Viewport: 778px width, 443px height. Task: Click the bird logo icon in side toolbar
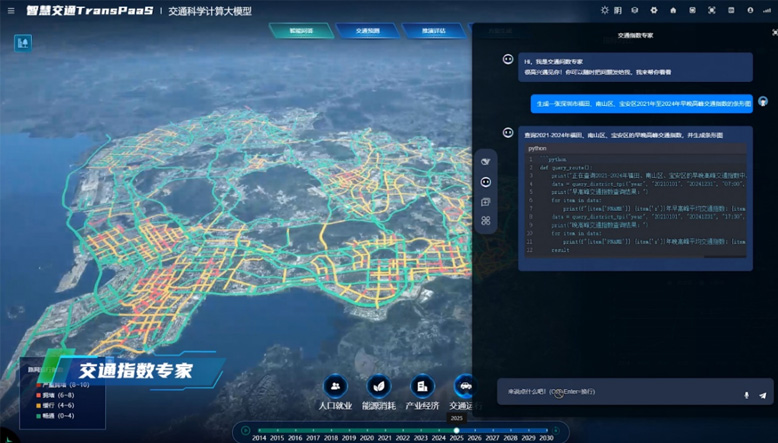tap(486, 161)
